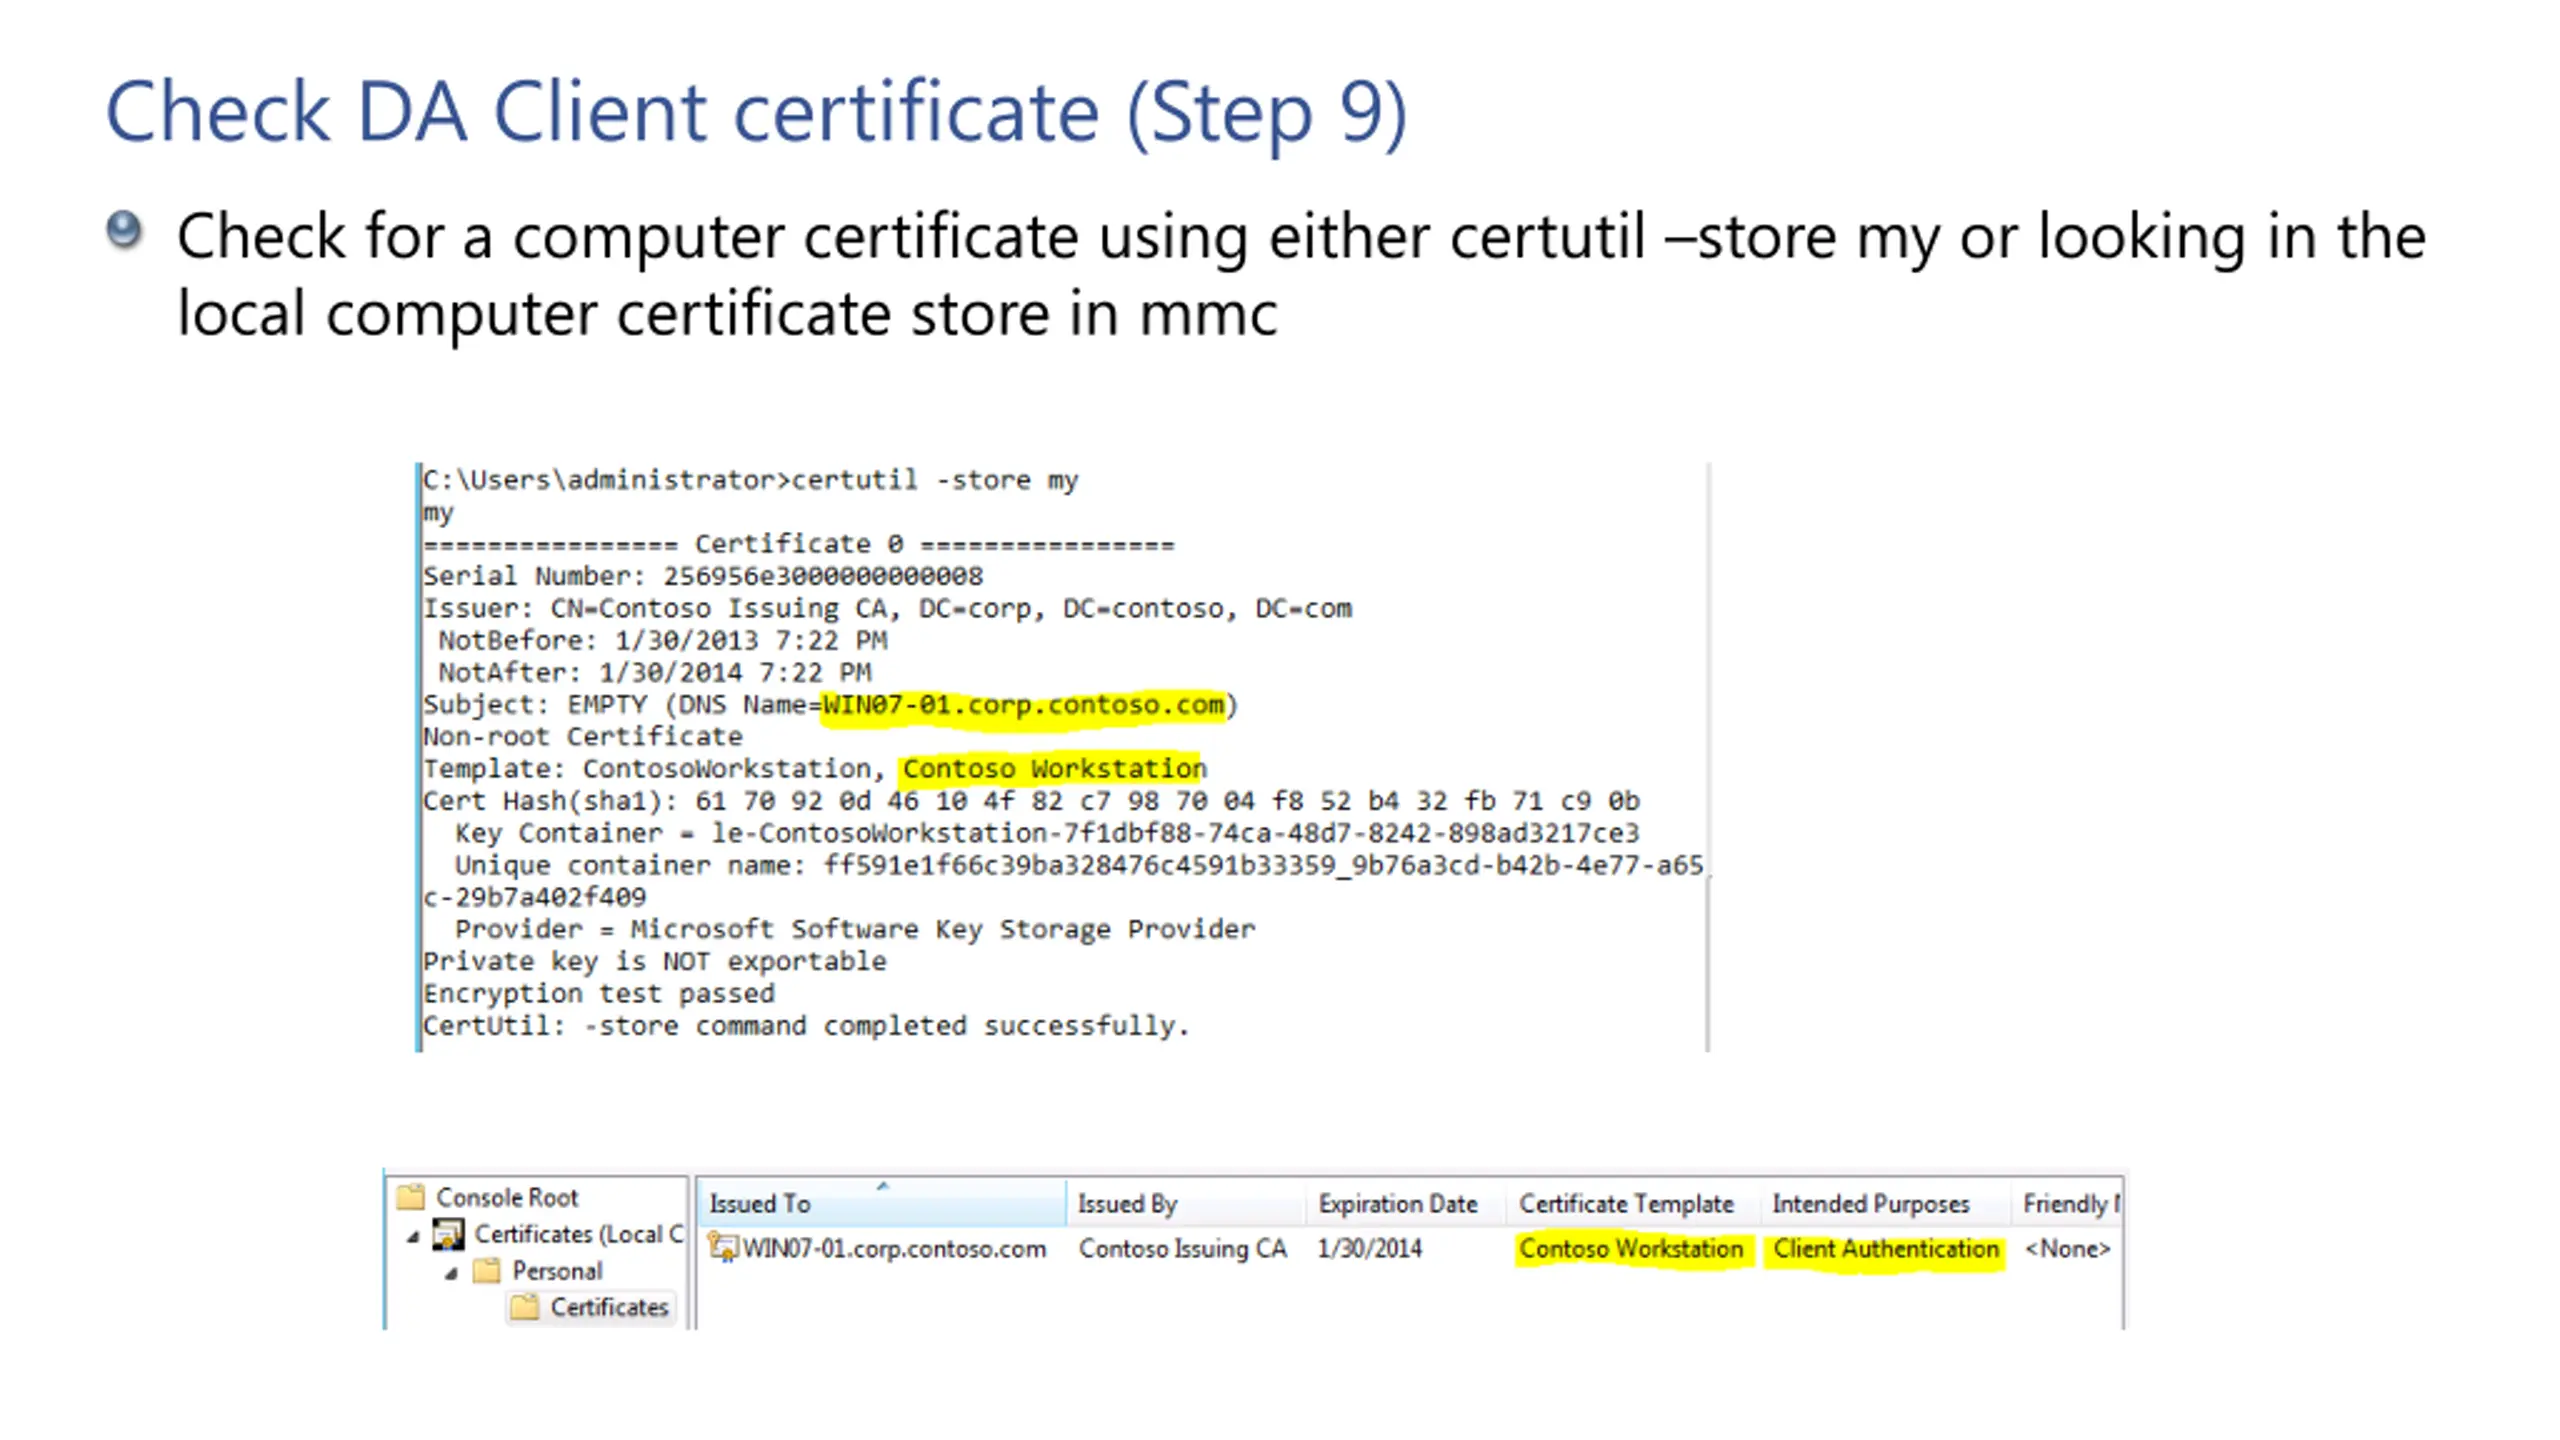Click the highlighted Client Authentication cell
Screen dimensions: 2560x1440
[1886, 1249]
